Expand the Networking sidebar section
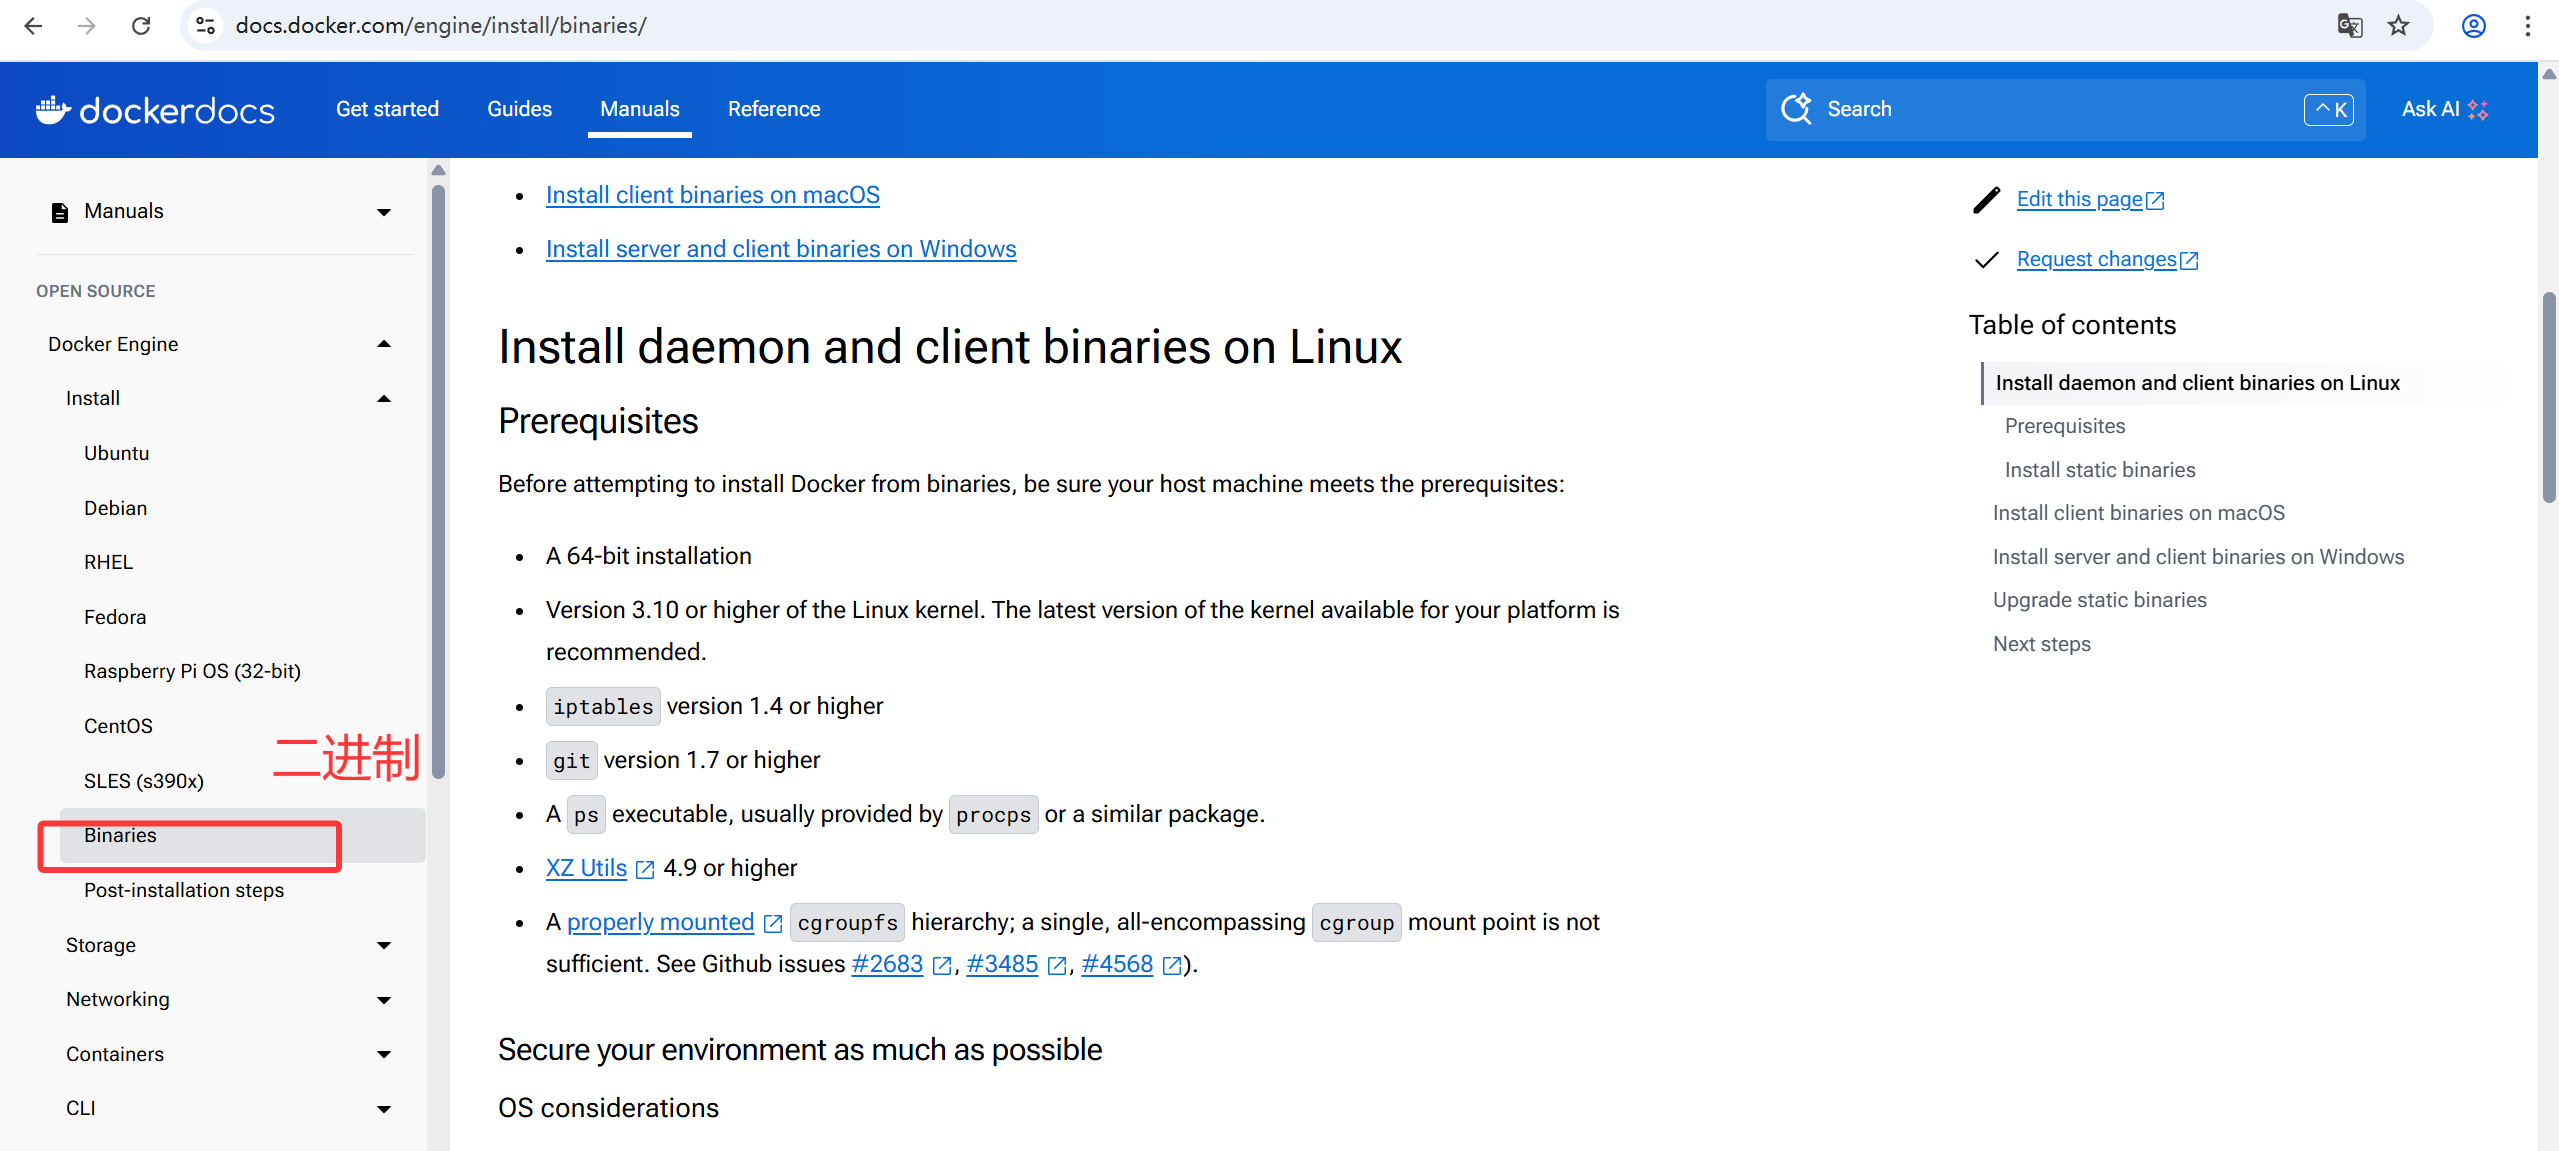The height and width of the screenshot is (1151, 2559). [x=383, y=1000]
